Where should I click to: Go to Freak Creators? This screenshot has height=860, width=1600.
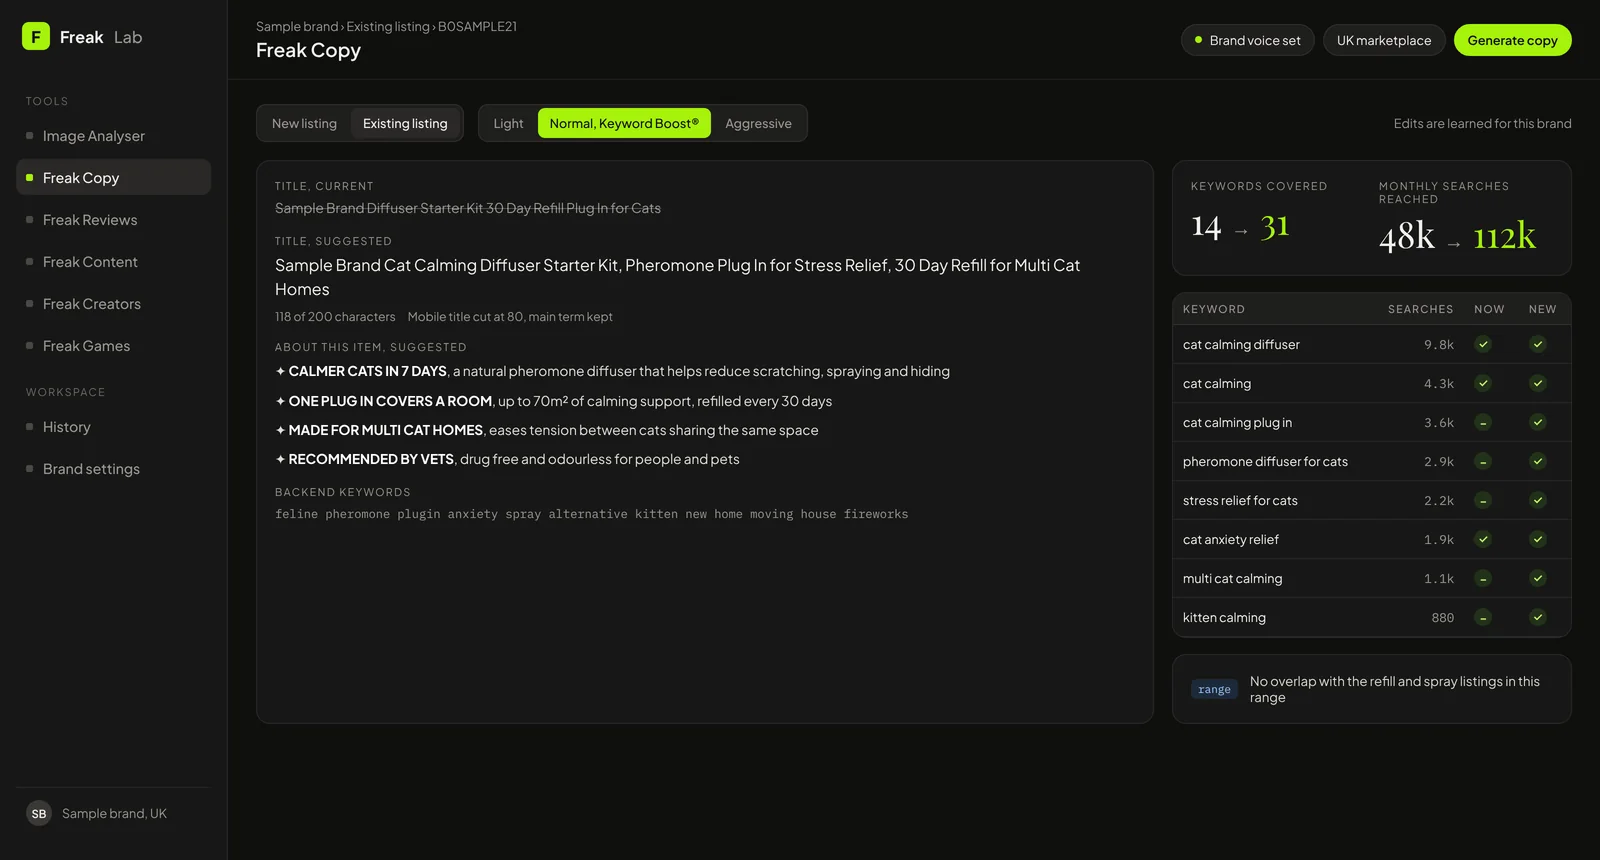pos(113,304)
